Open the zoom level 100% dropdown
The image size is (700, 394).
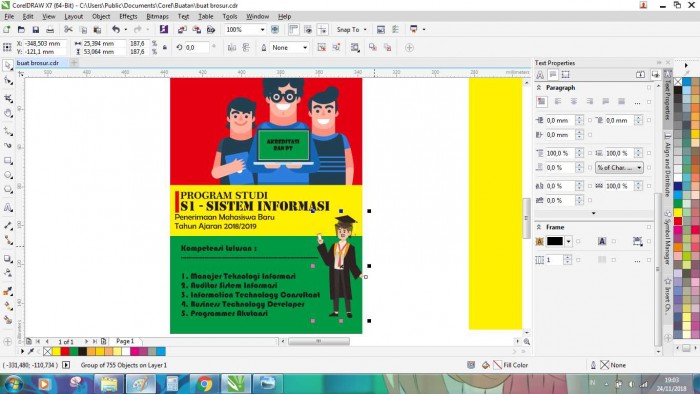point(262,29)
